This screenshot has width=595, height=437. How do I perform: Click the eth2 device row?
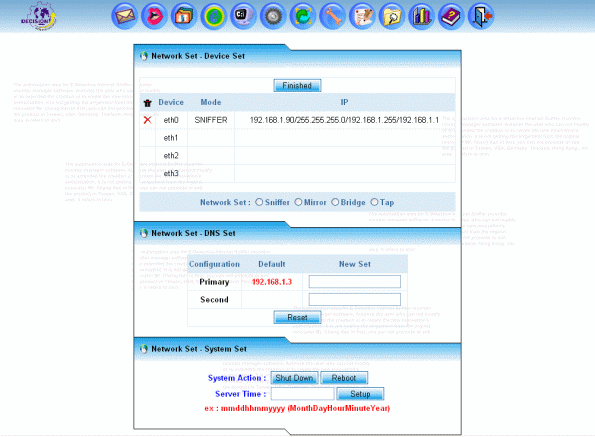(297, 156)
